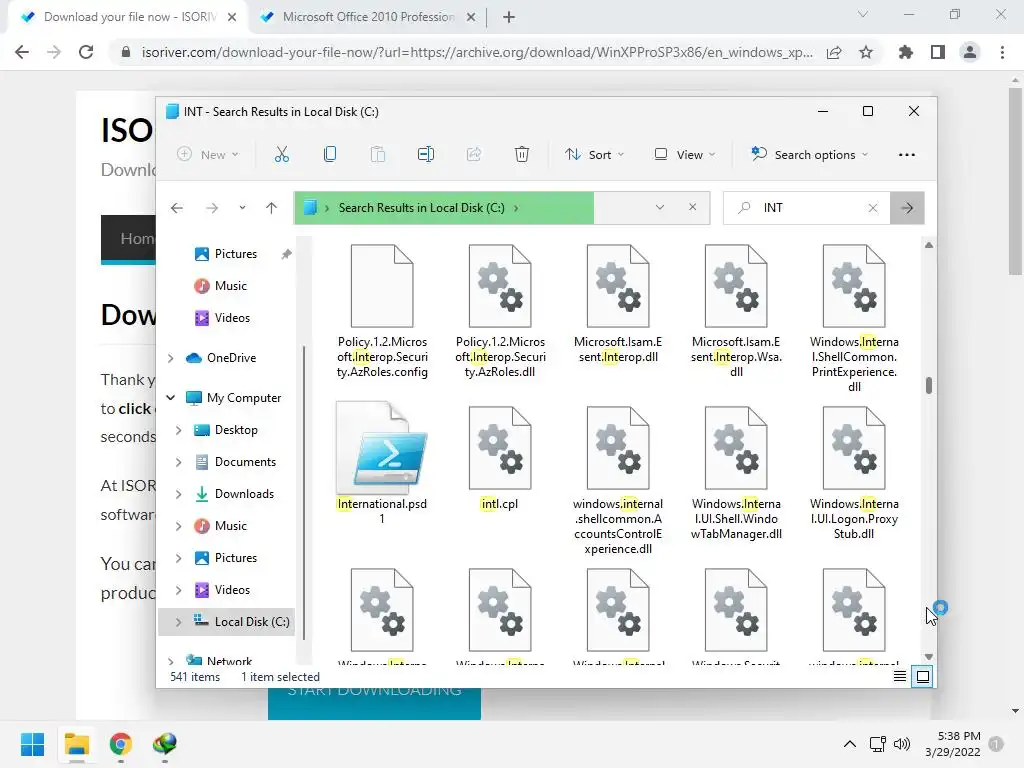Image resolution: width=1024 pixels, height=768 pixels.
Task: Run search with the arrow button beside INT
Action: point(907,208)
